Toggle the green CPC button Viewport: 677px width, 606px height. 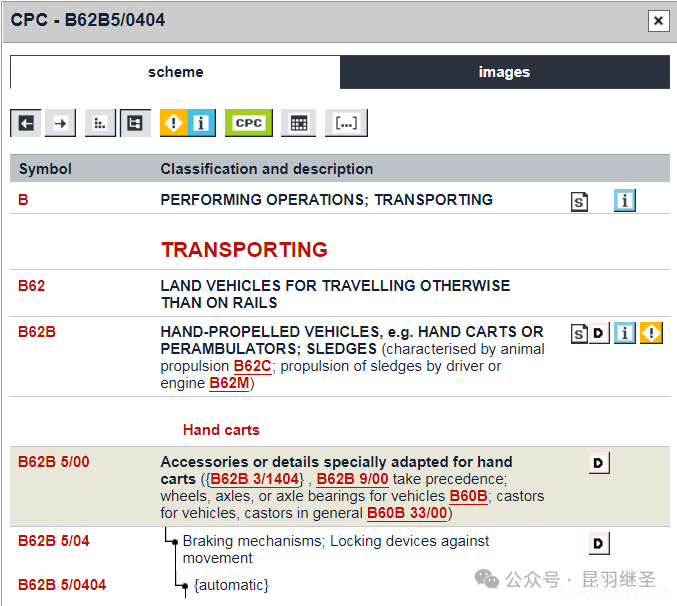point(249,123)
